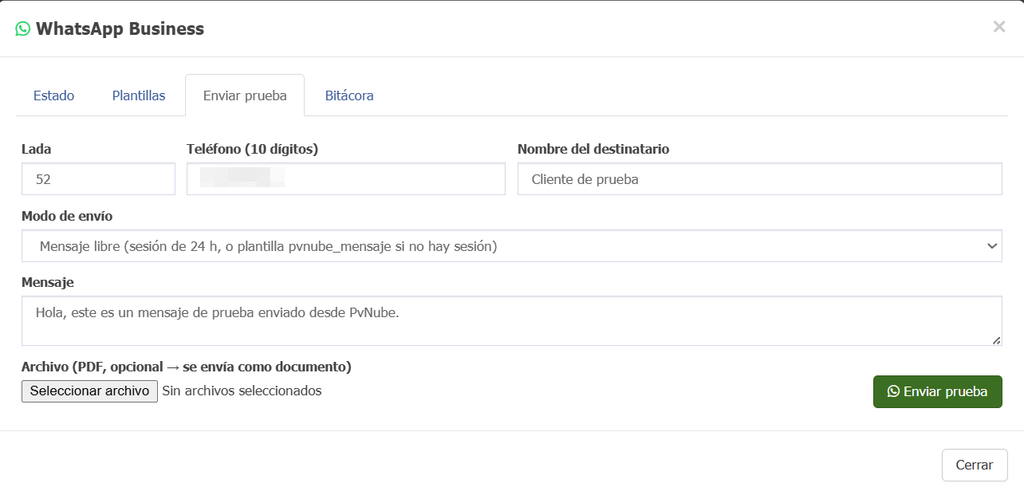Click the 'Nombre del destinatario' label
This screenshot has width=1024, height=494.
pyautogui.click(x=593, y=149)
